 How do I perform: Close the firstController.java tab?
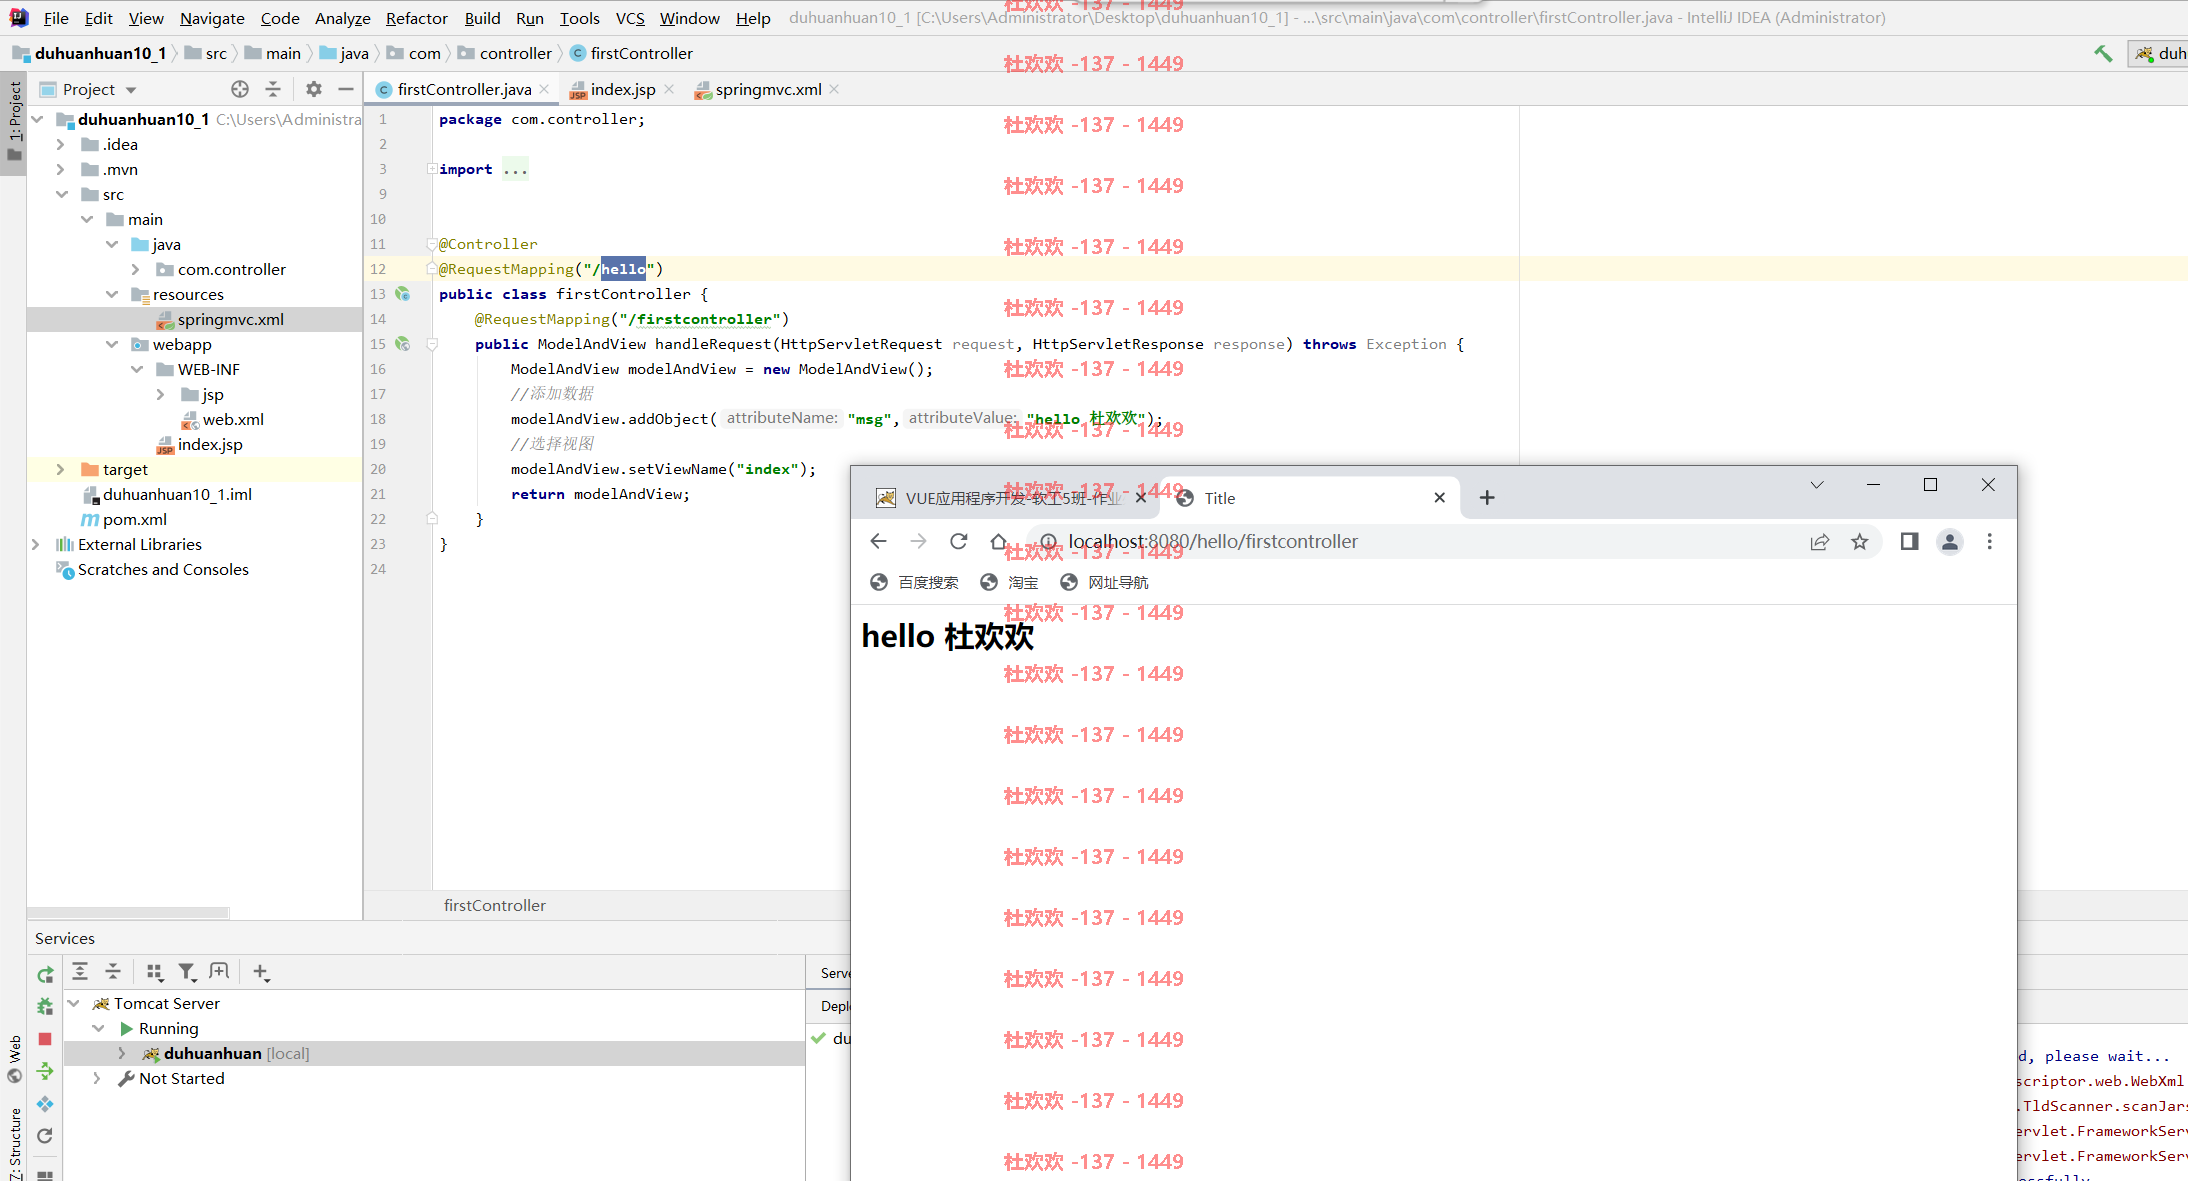pyautogui.click(x=544, y=89)
